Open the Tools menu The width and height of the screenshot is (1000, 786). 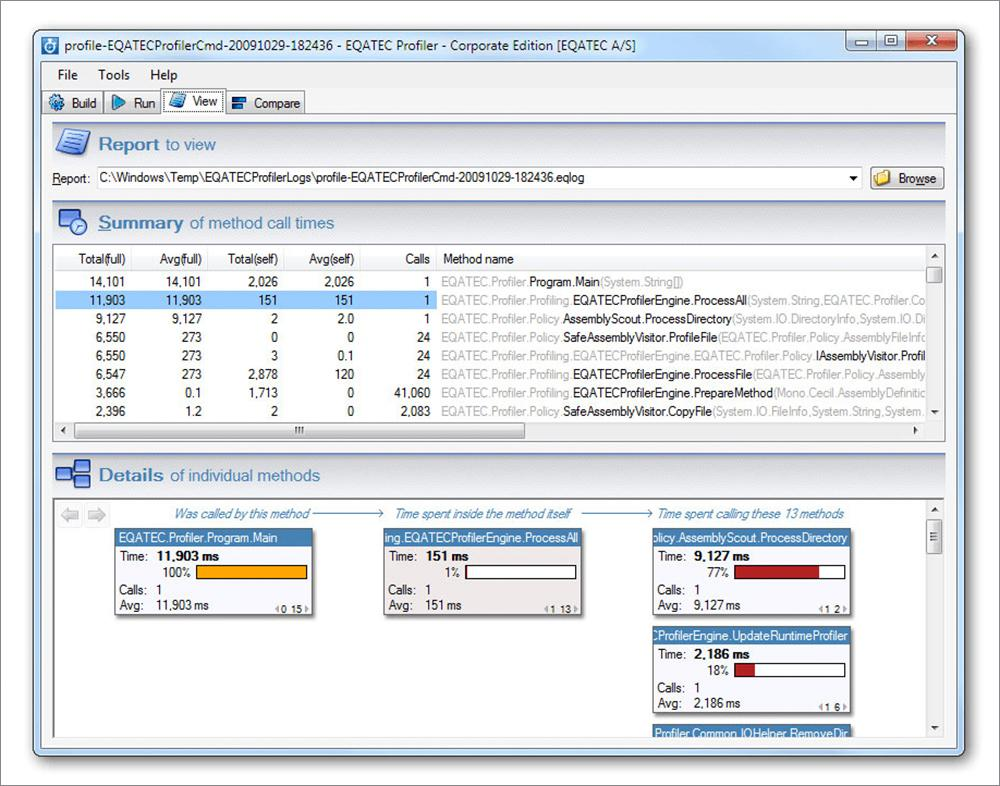114,75
